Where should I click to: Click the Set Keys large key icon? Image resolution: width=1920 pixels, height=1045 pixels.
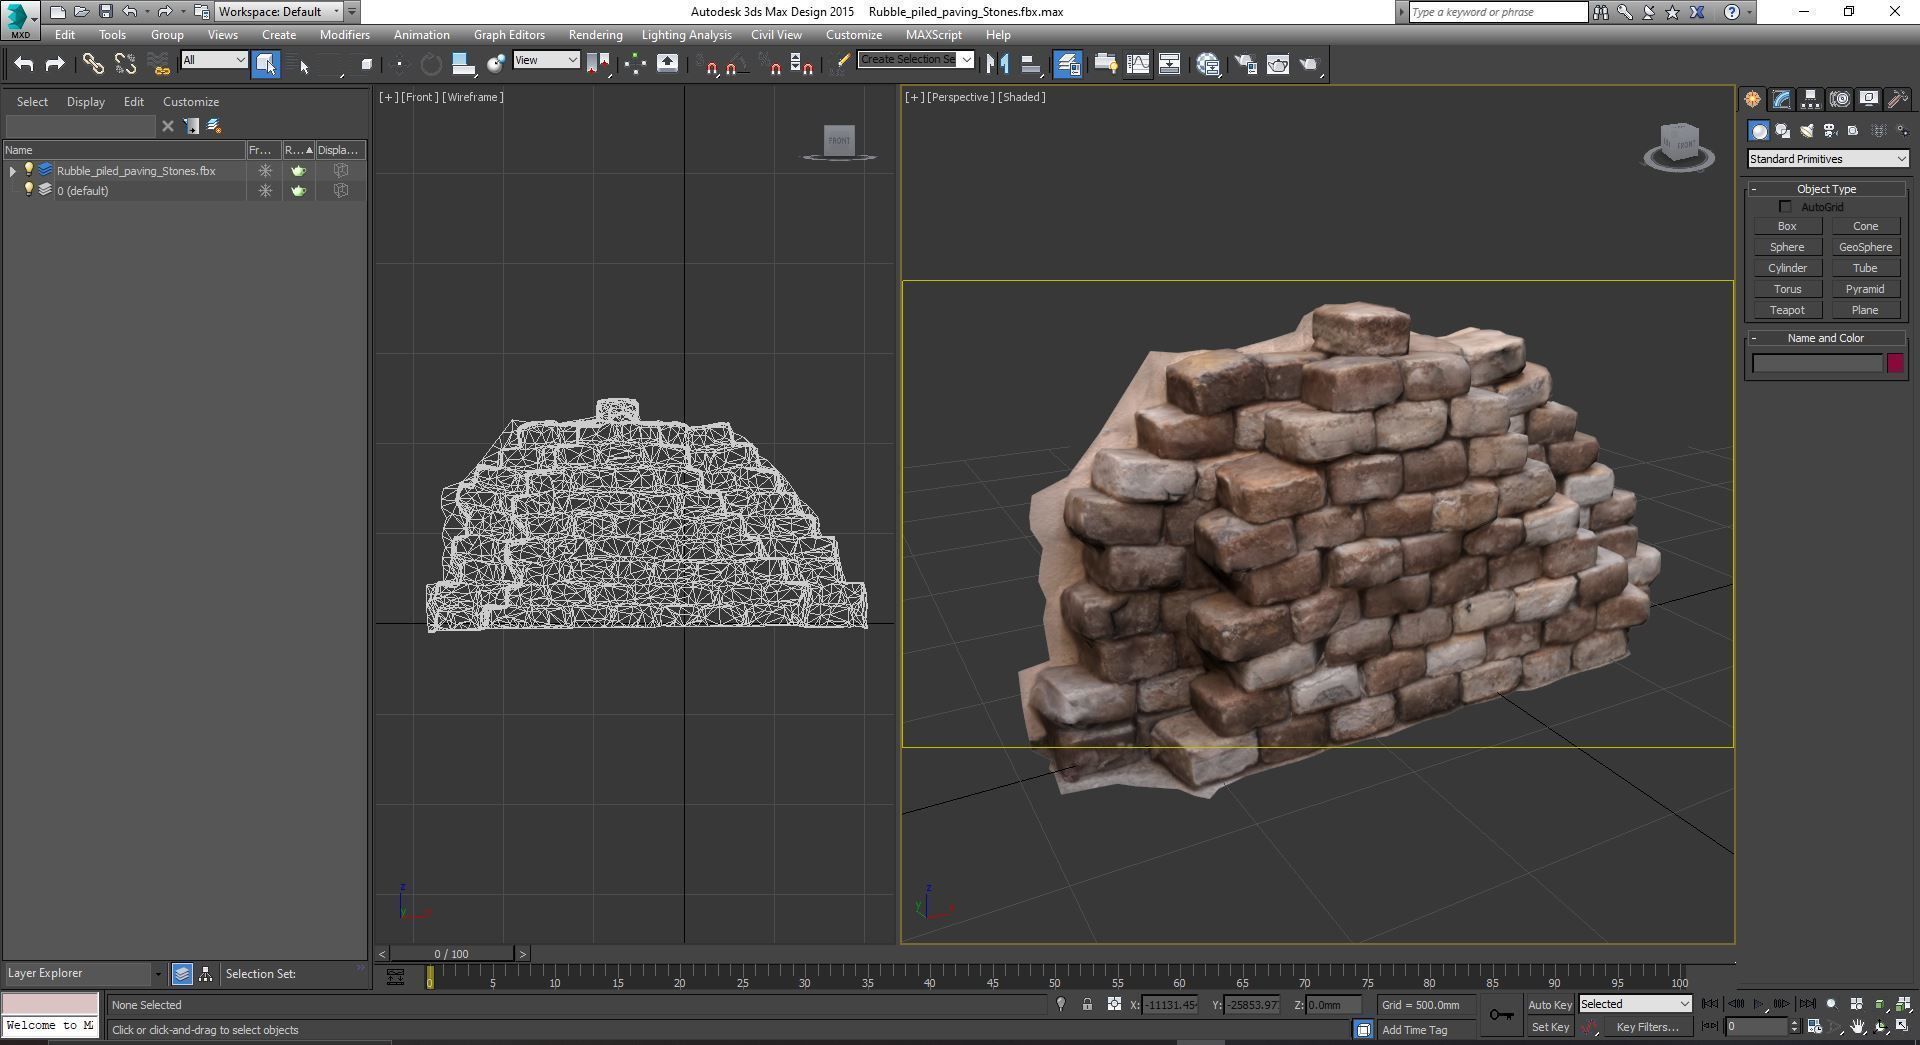click(1501, 1015)
